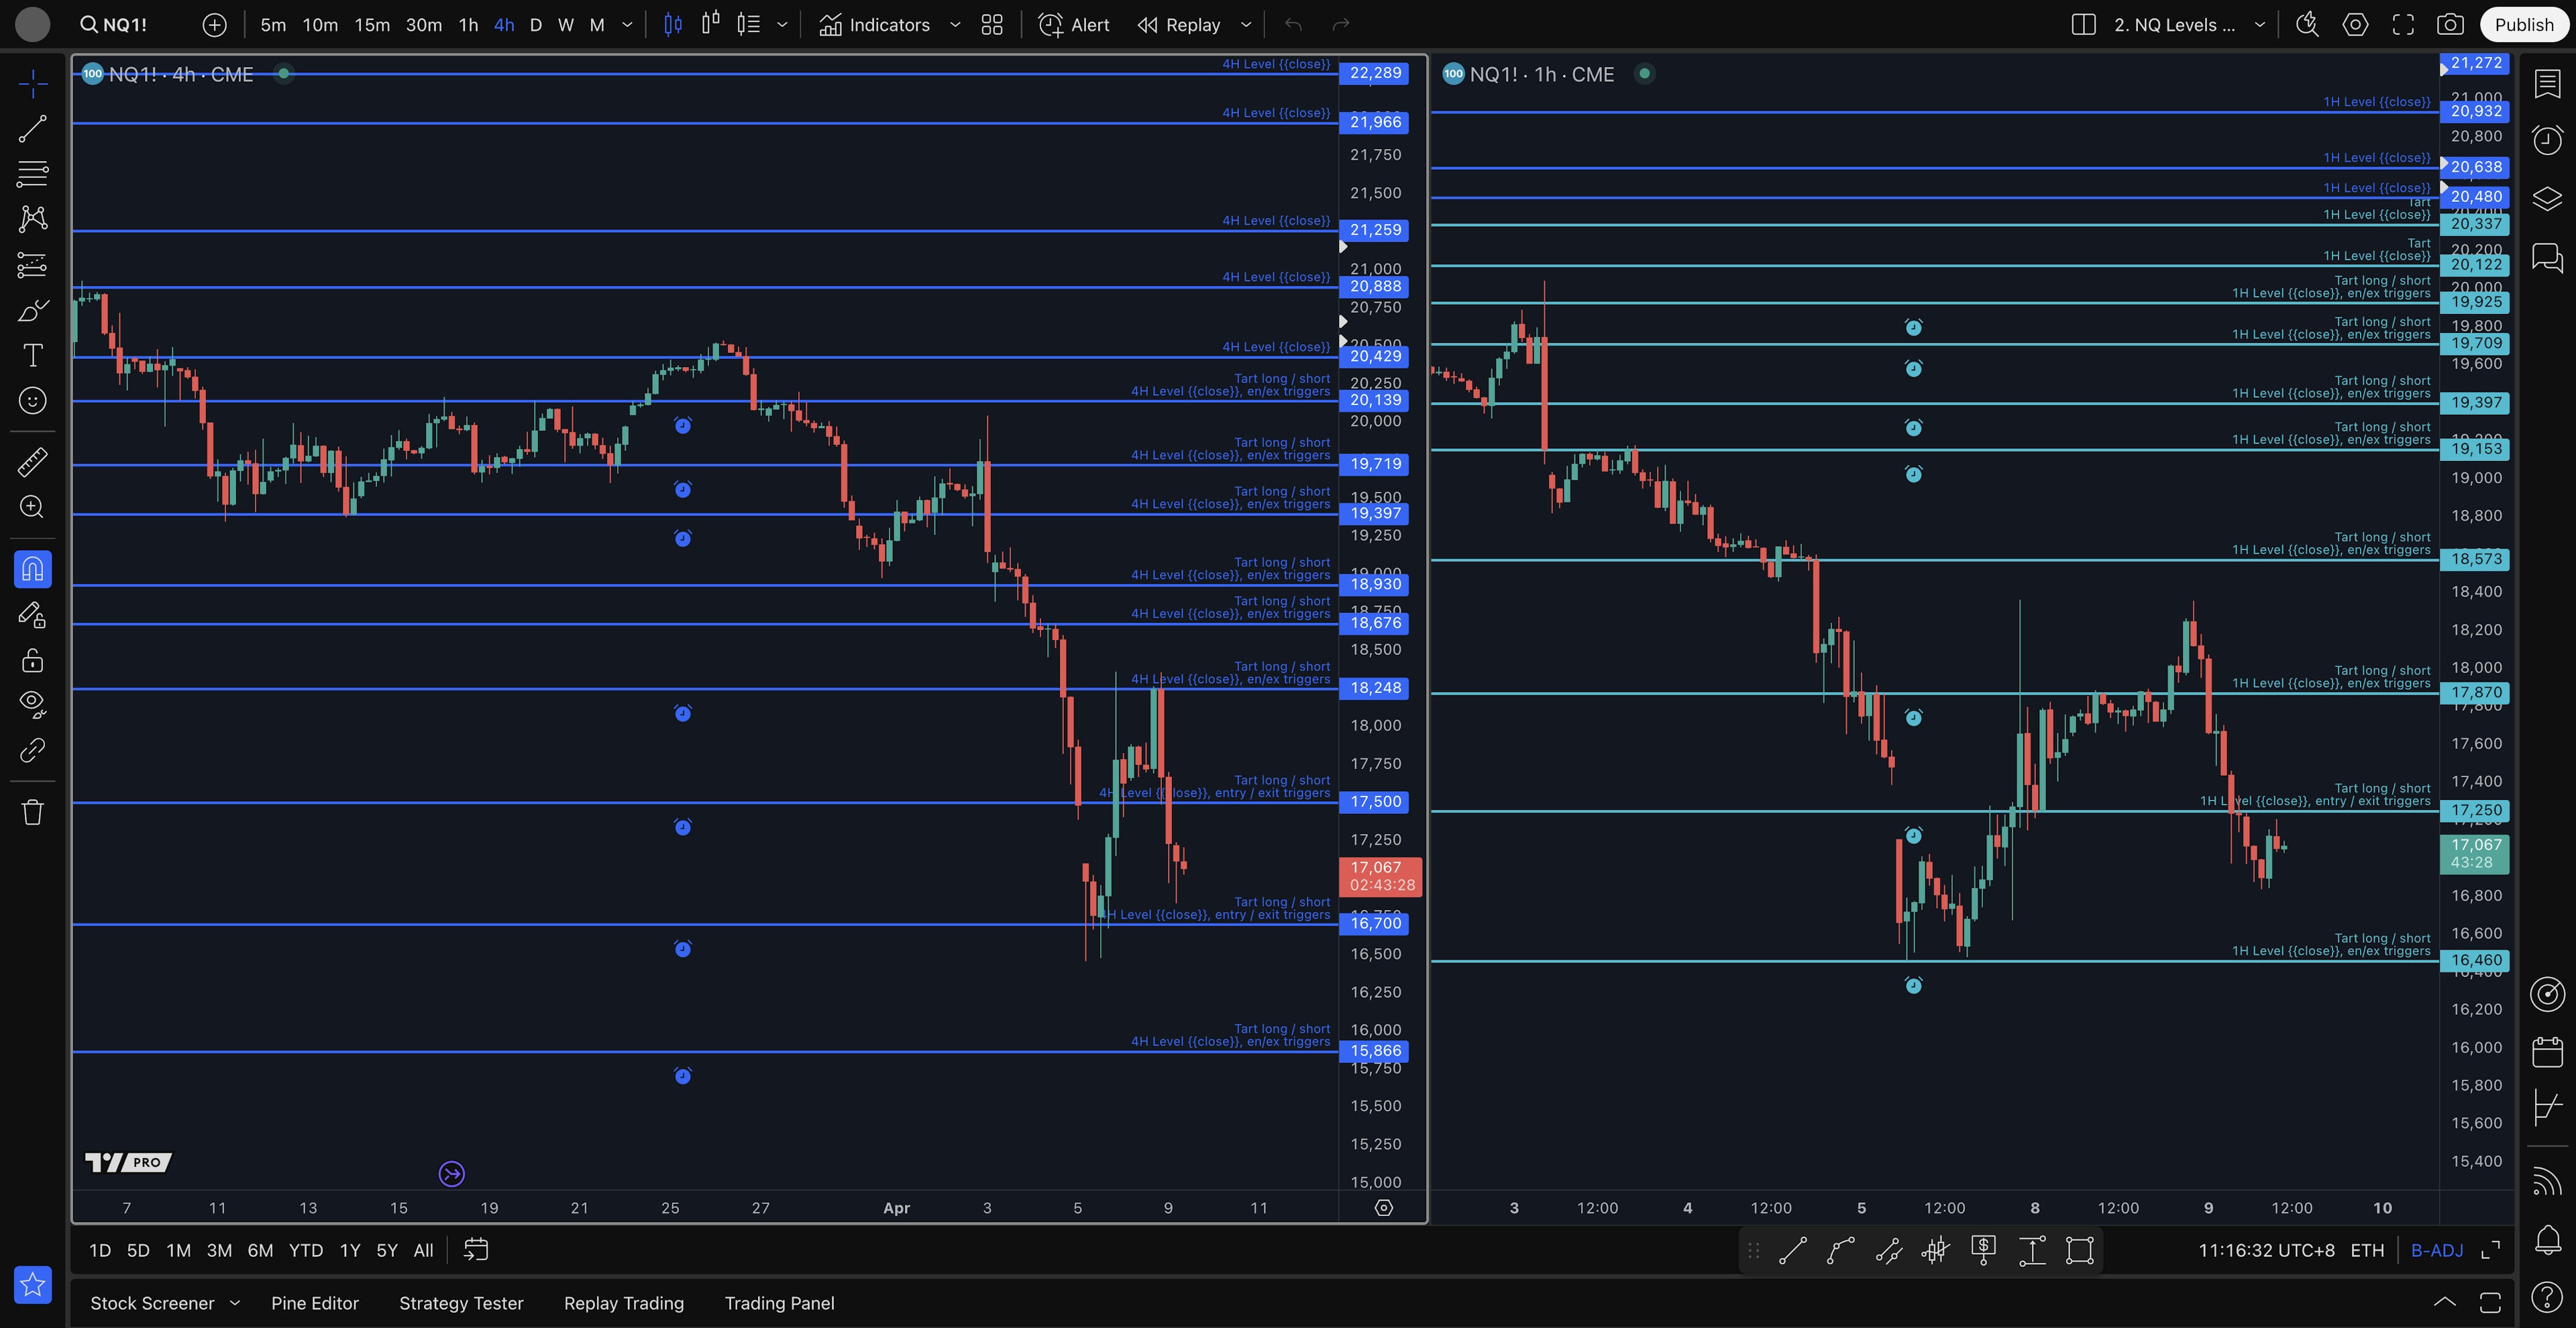Select the 1Y date range
Image resolution: width=2576 pixels, height=1328 pixels.
click(x=349, y=1250)
